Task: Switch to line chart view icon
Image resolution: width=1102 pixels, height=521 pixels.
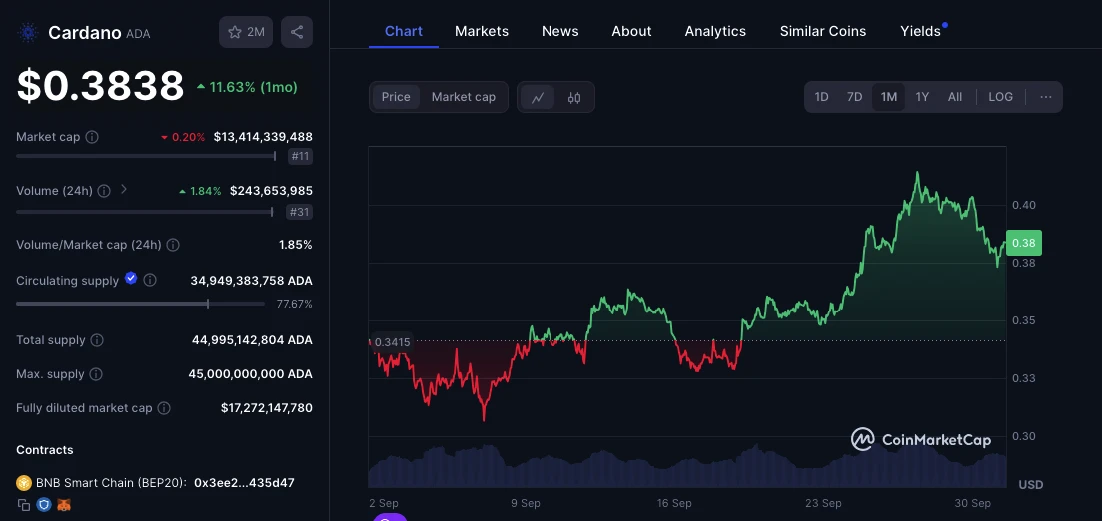Action: pyautogui.click(x=538, y=98)
